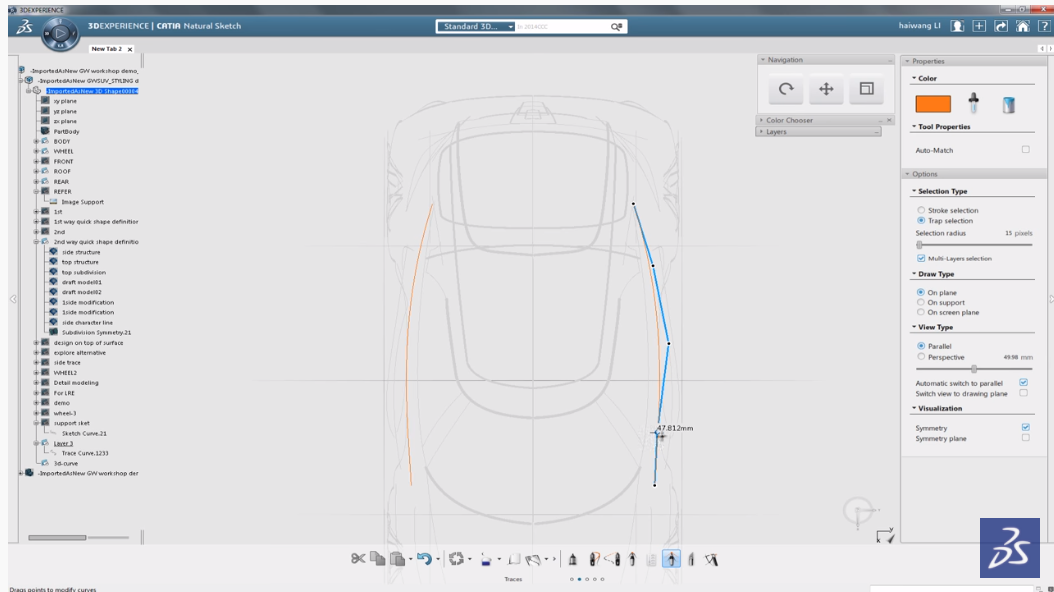This screenshot has height=592, width=1054.
Task: Click the paint bucket icon in Color section
Action: click(1008, 104)
